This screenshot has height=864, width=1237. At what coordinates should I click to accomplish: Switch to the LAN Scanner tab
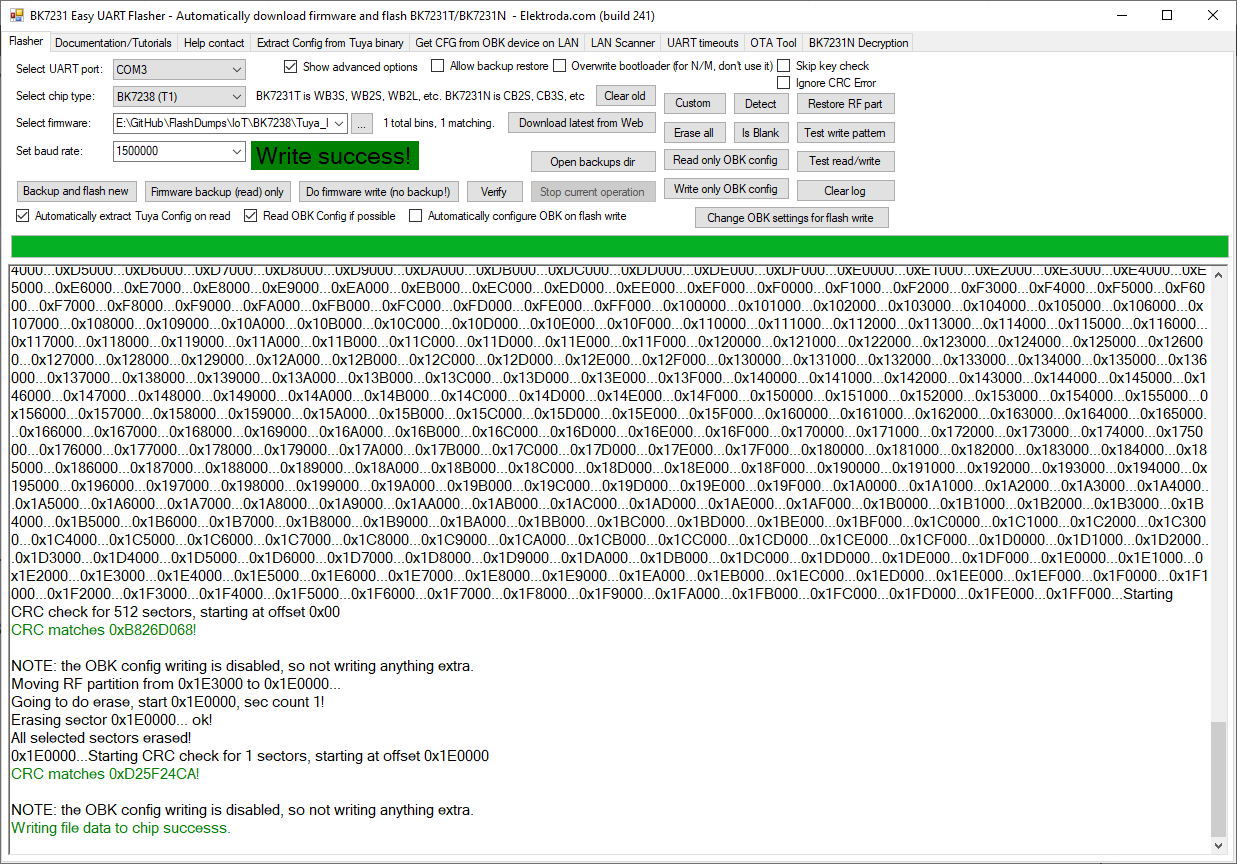623,43
